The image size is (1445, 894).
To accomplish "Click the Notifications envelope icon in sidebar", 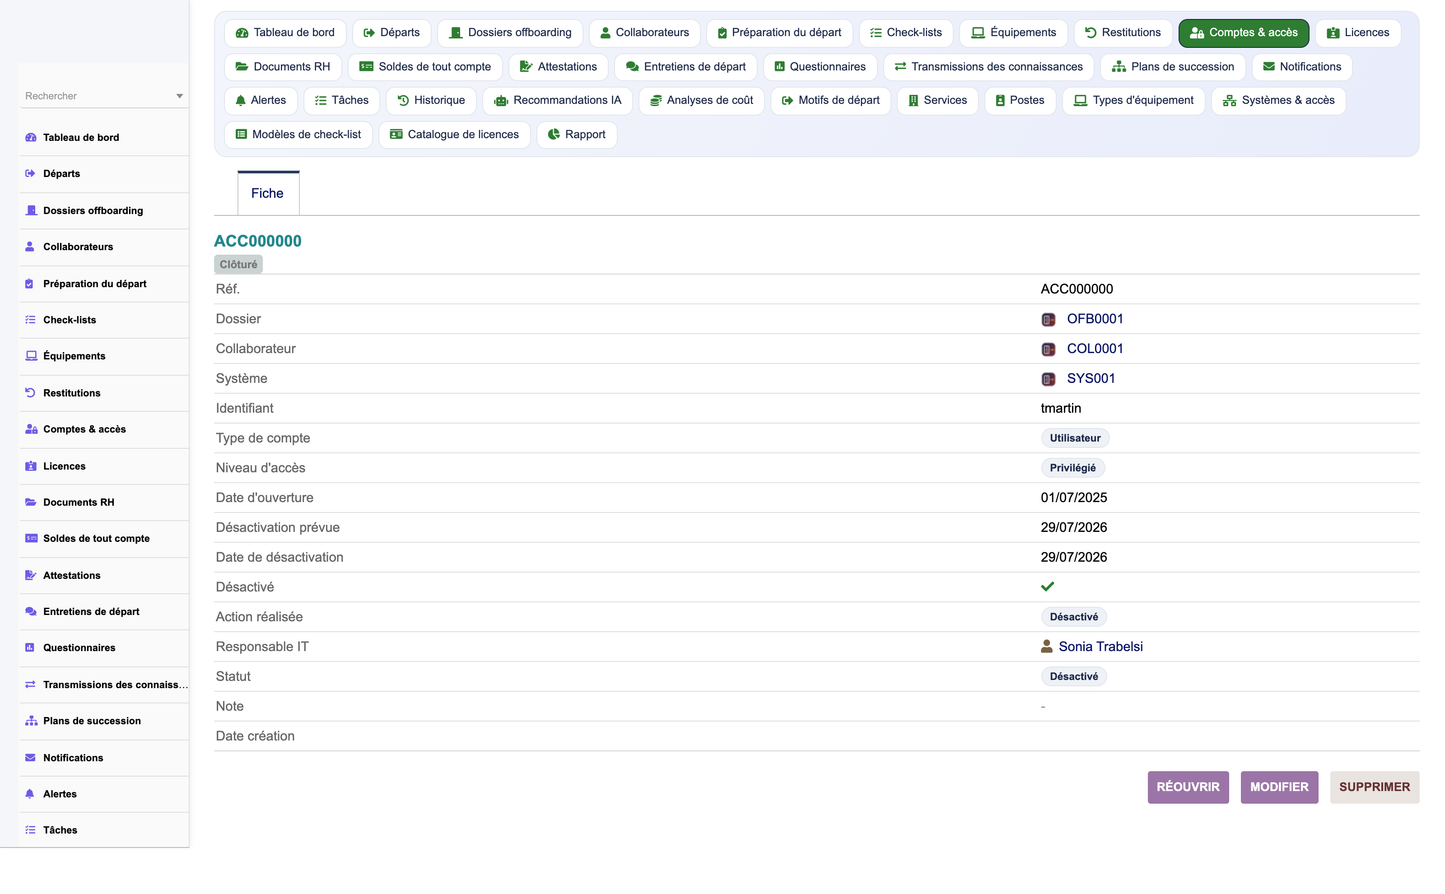I will (x=31, y=758).
